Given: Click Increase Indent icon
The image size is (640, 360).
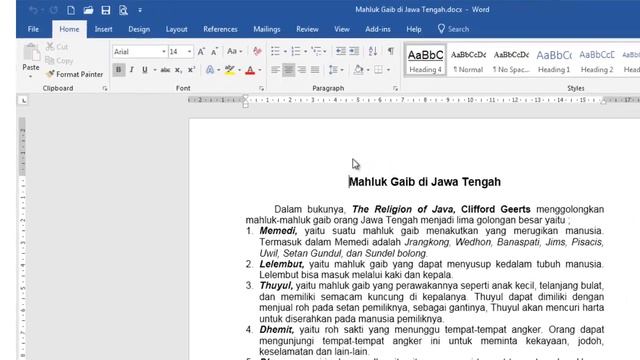Looking at the screenshot, I should tap(354, 51).
